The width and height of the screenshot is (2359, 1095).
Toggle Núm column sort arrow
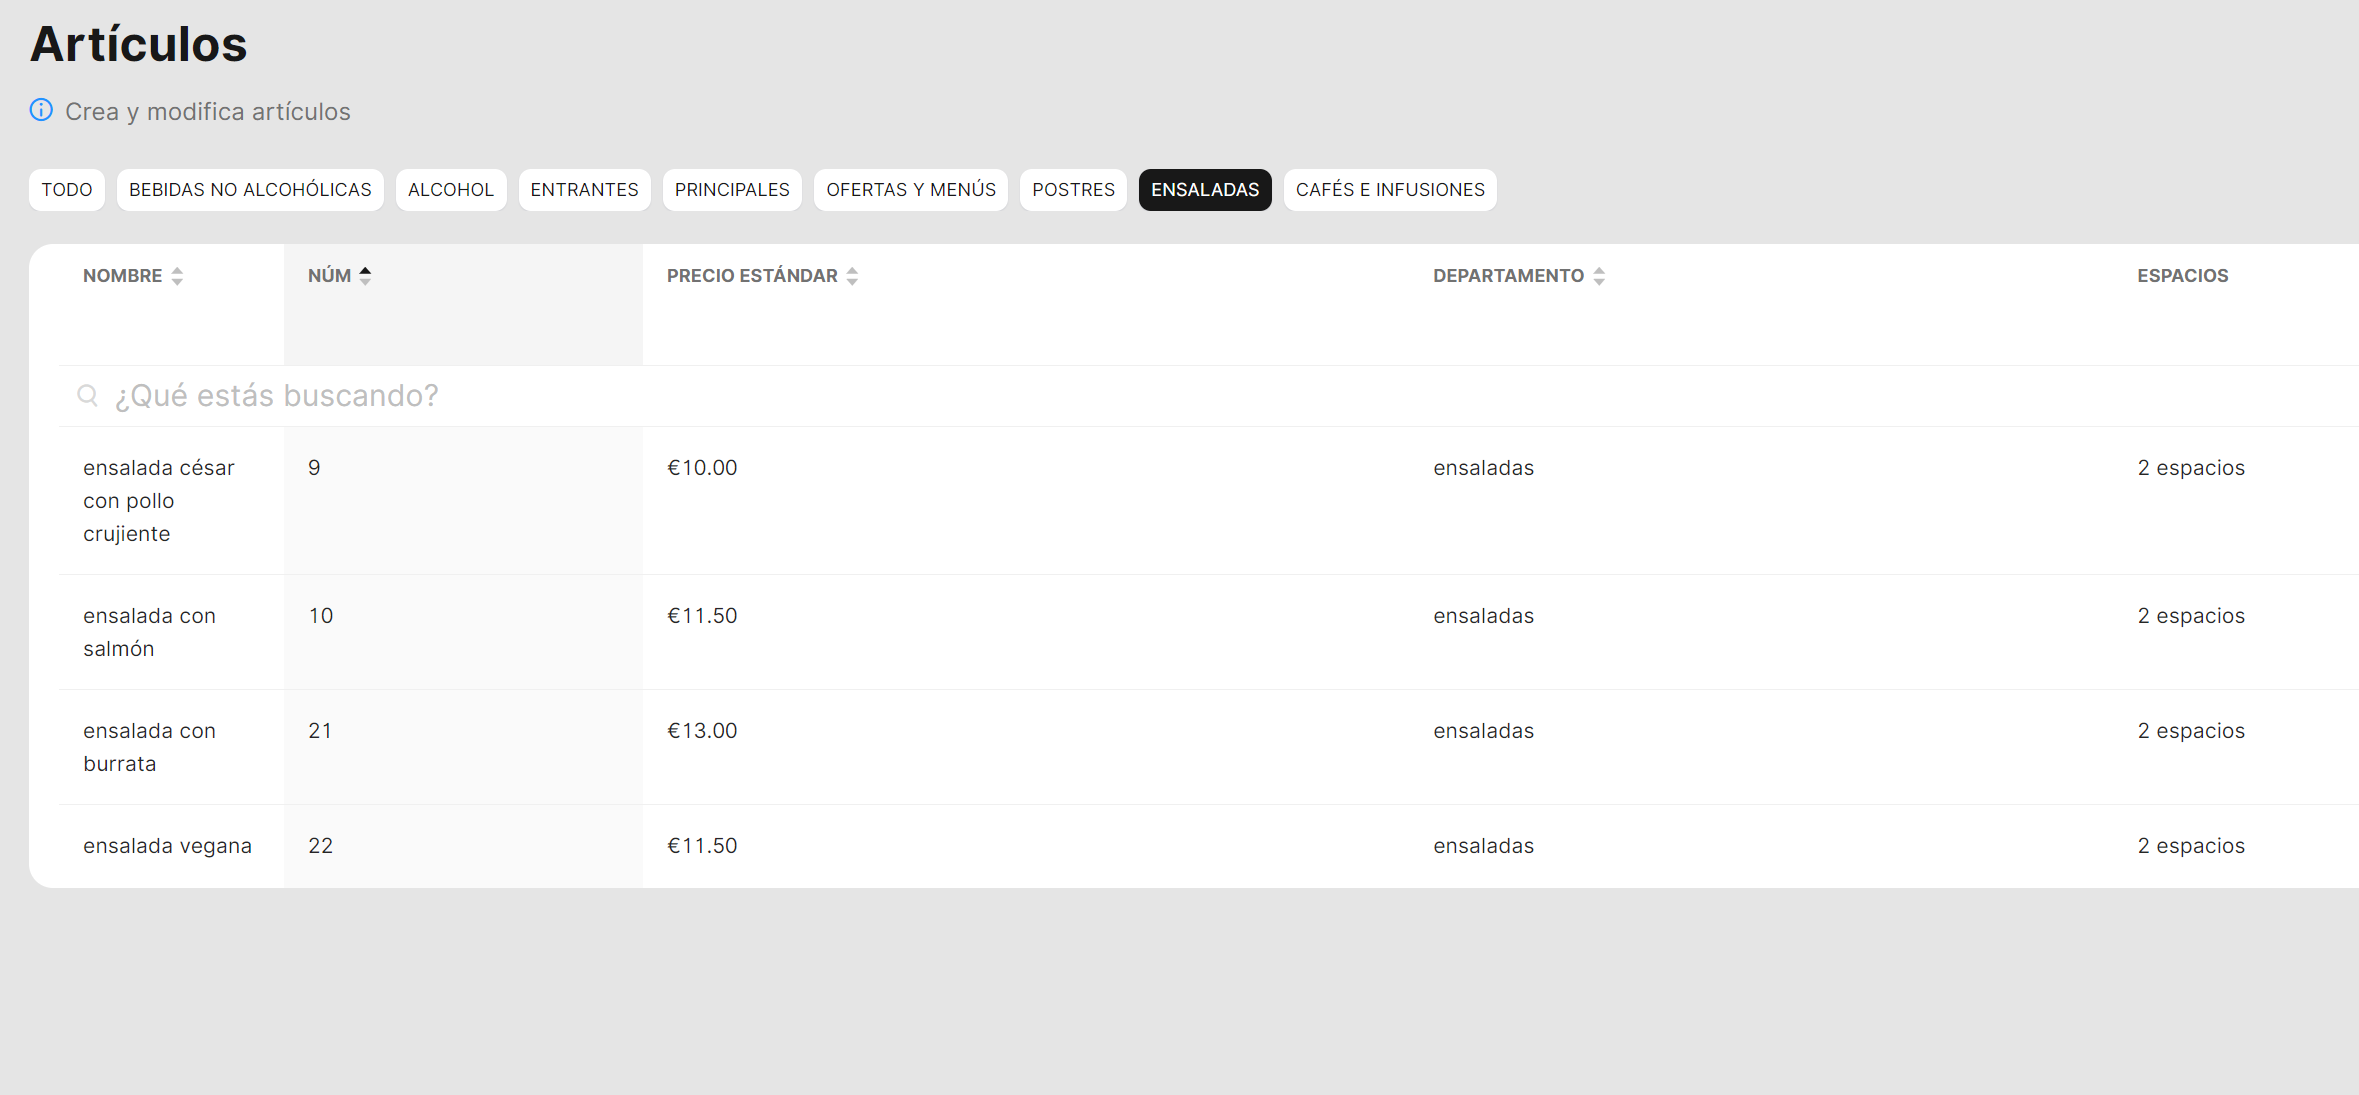tap(365, 276)
